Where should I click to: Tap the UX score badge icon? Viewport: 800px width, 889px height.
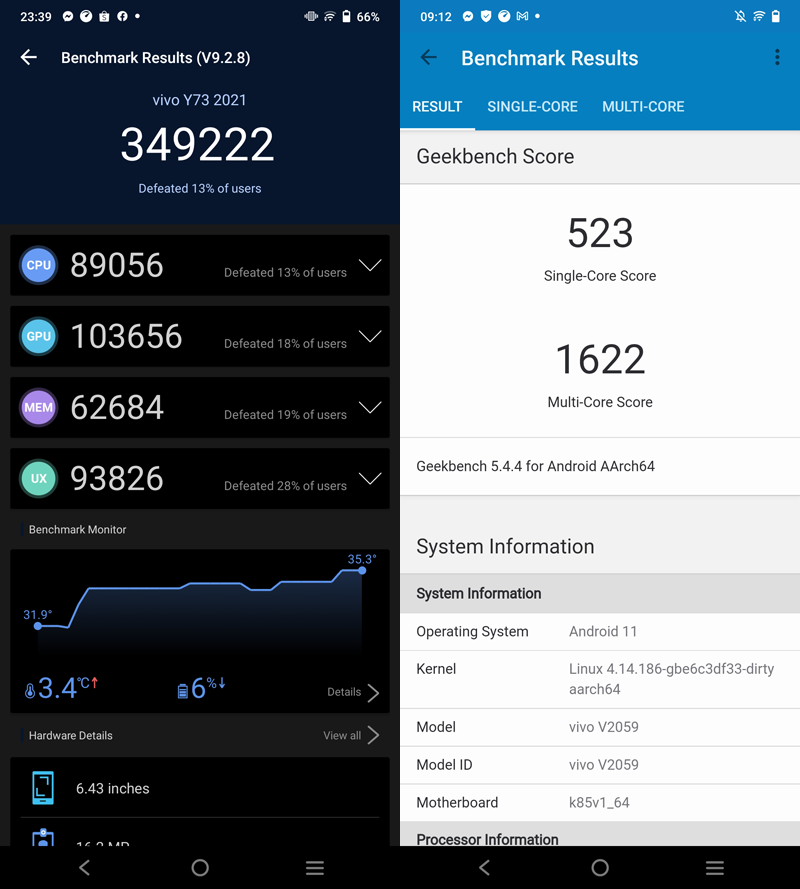click(39, 478)
